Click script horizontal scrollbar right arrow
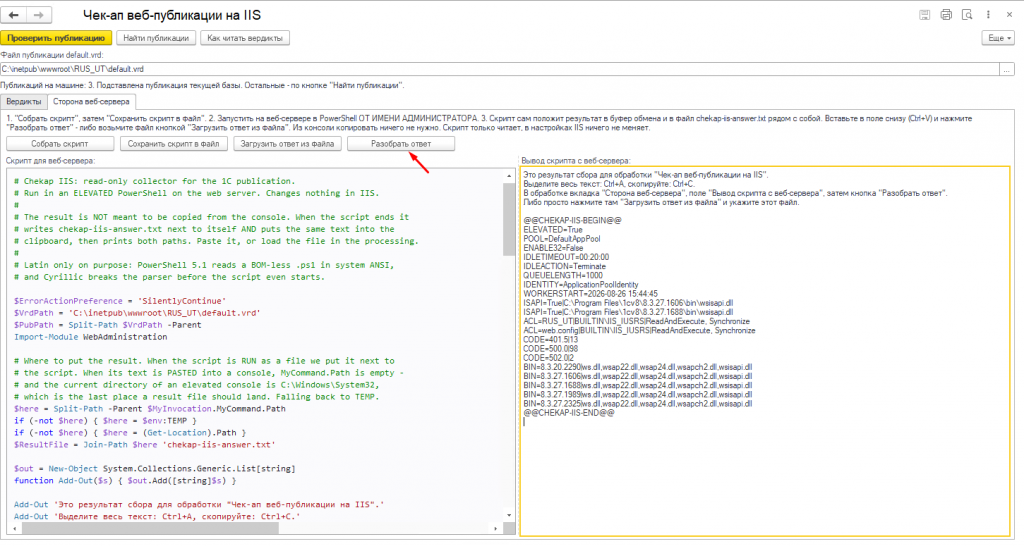The image size is (1024, 546). 496,528
